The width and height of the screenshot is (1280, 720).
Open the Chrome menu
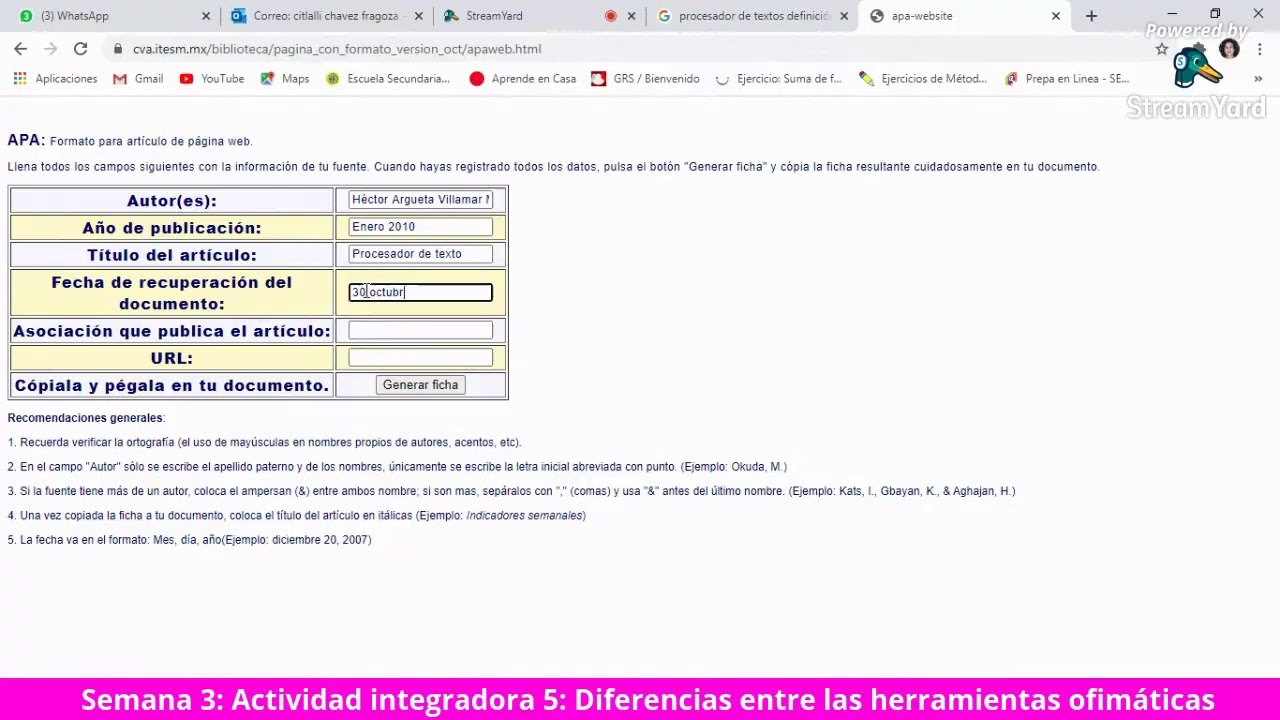(1259, 49)
